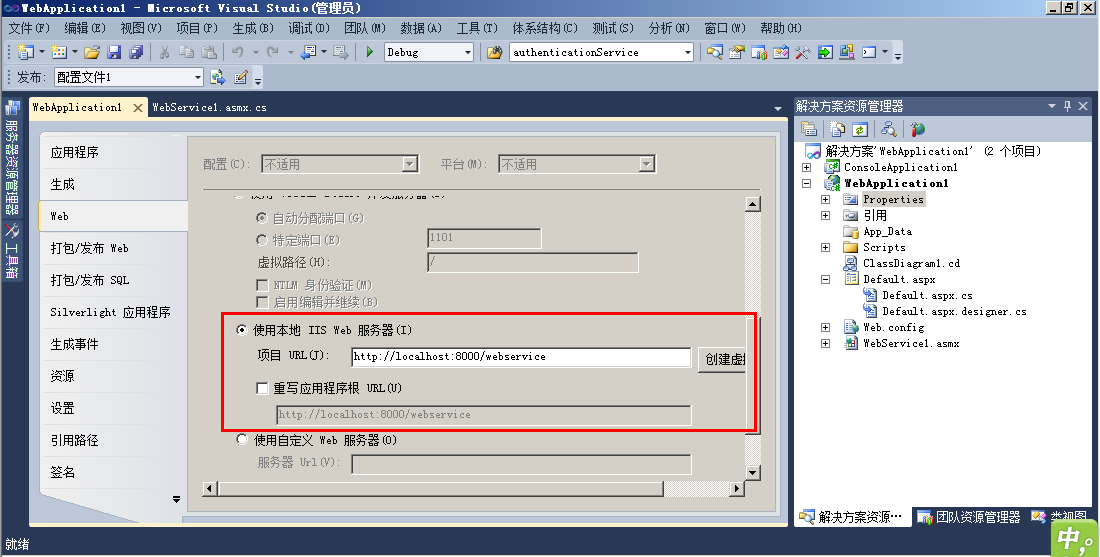Start debugging with the green play icon

(x=370, y=52)
